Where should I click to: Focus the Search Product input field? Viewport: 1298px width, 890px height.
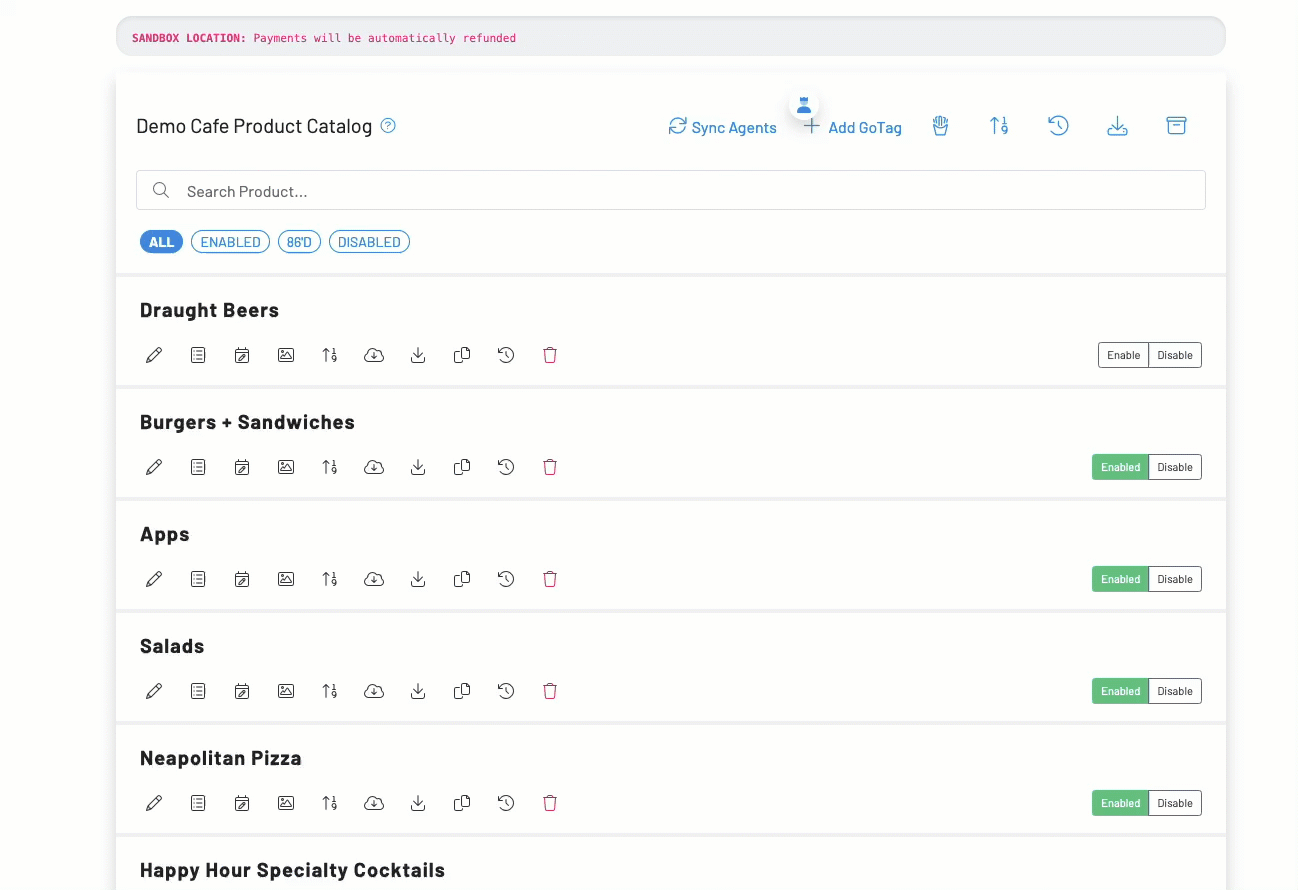click(670, 191)
